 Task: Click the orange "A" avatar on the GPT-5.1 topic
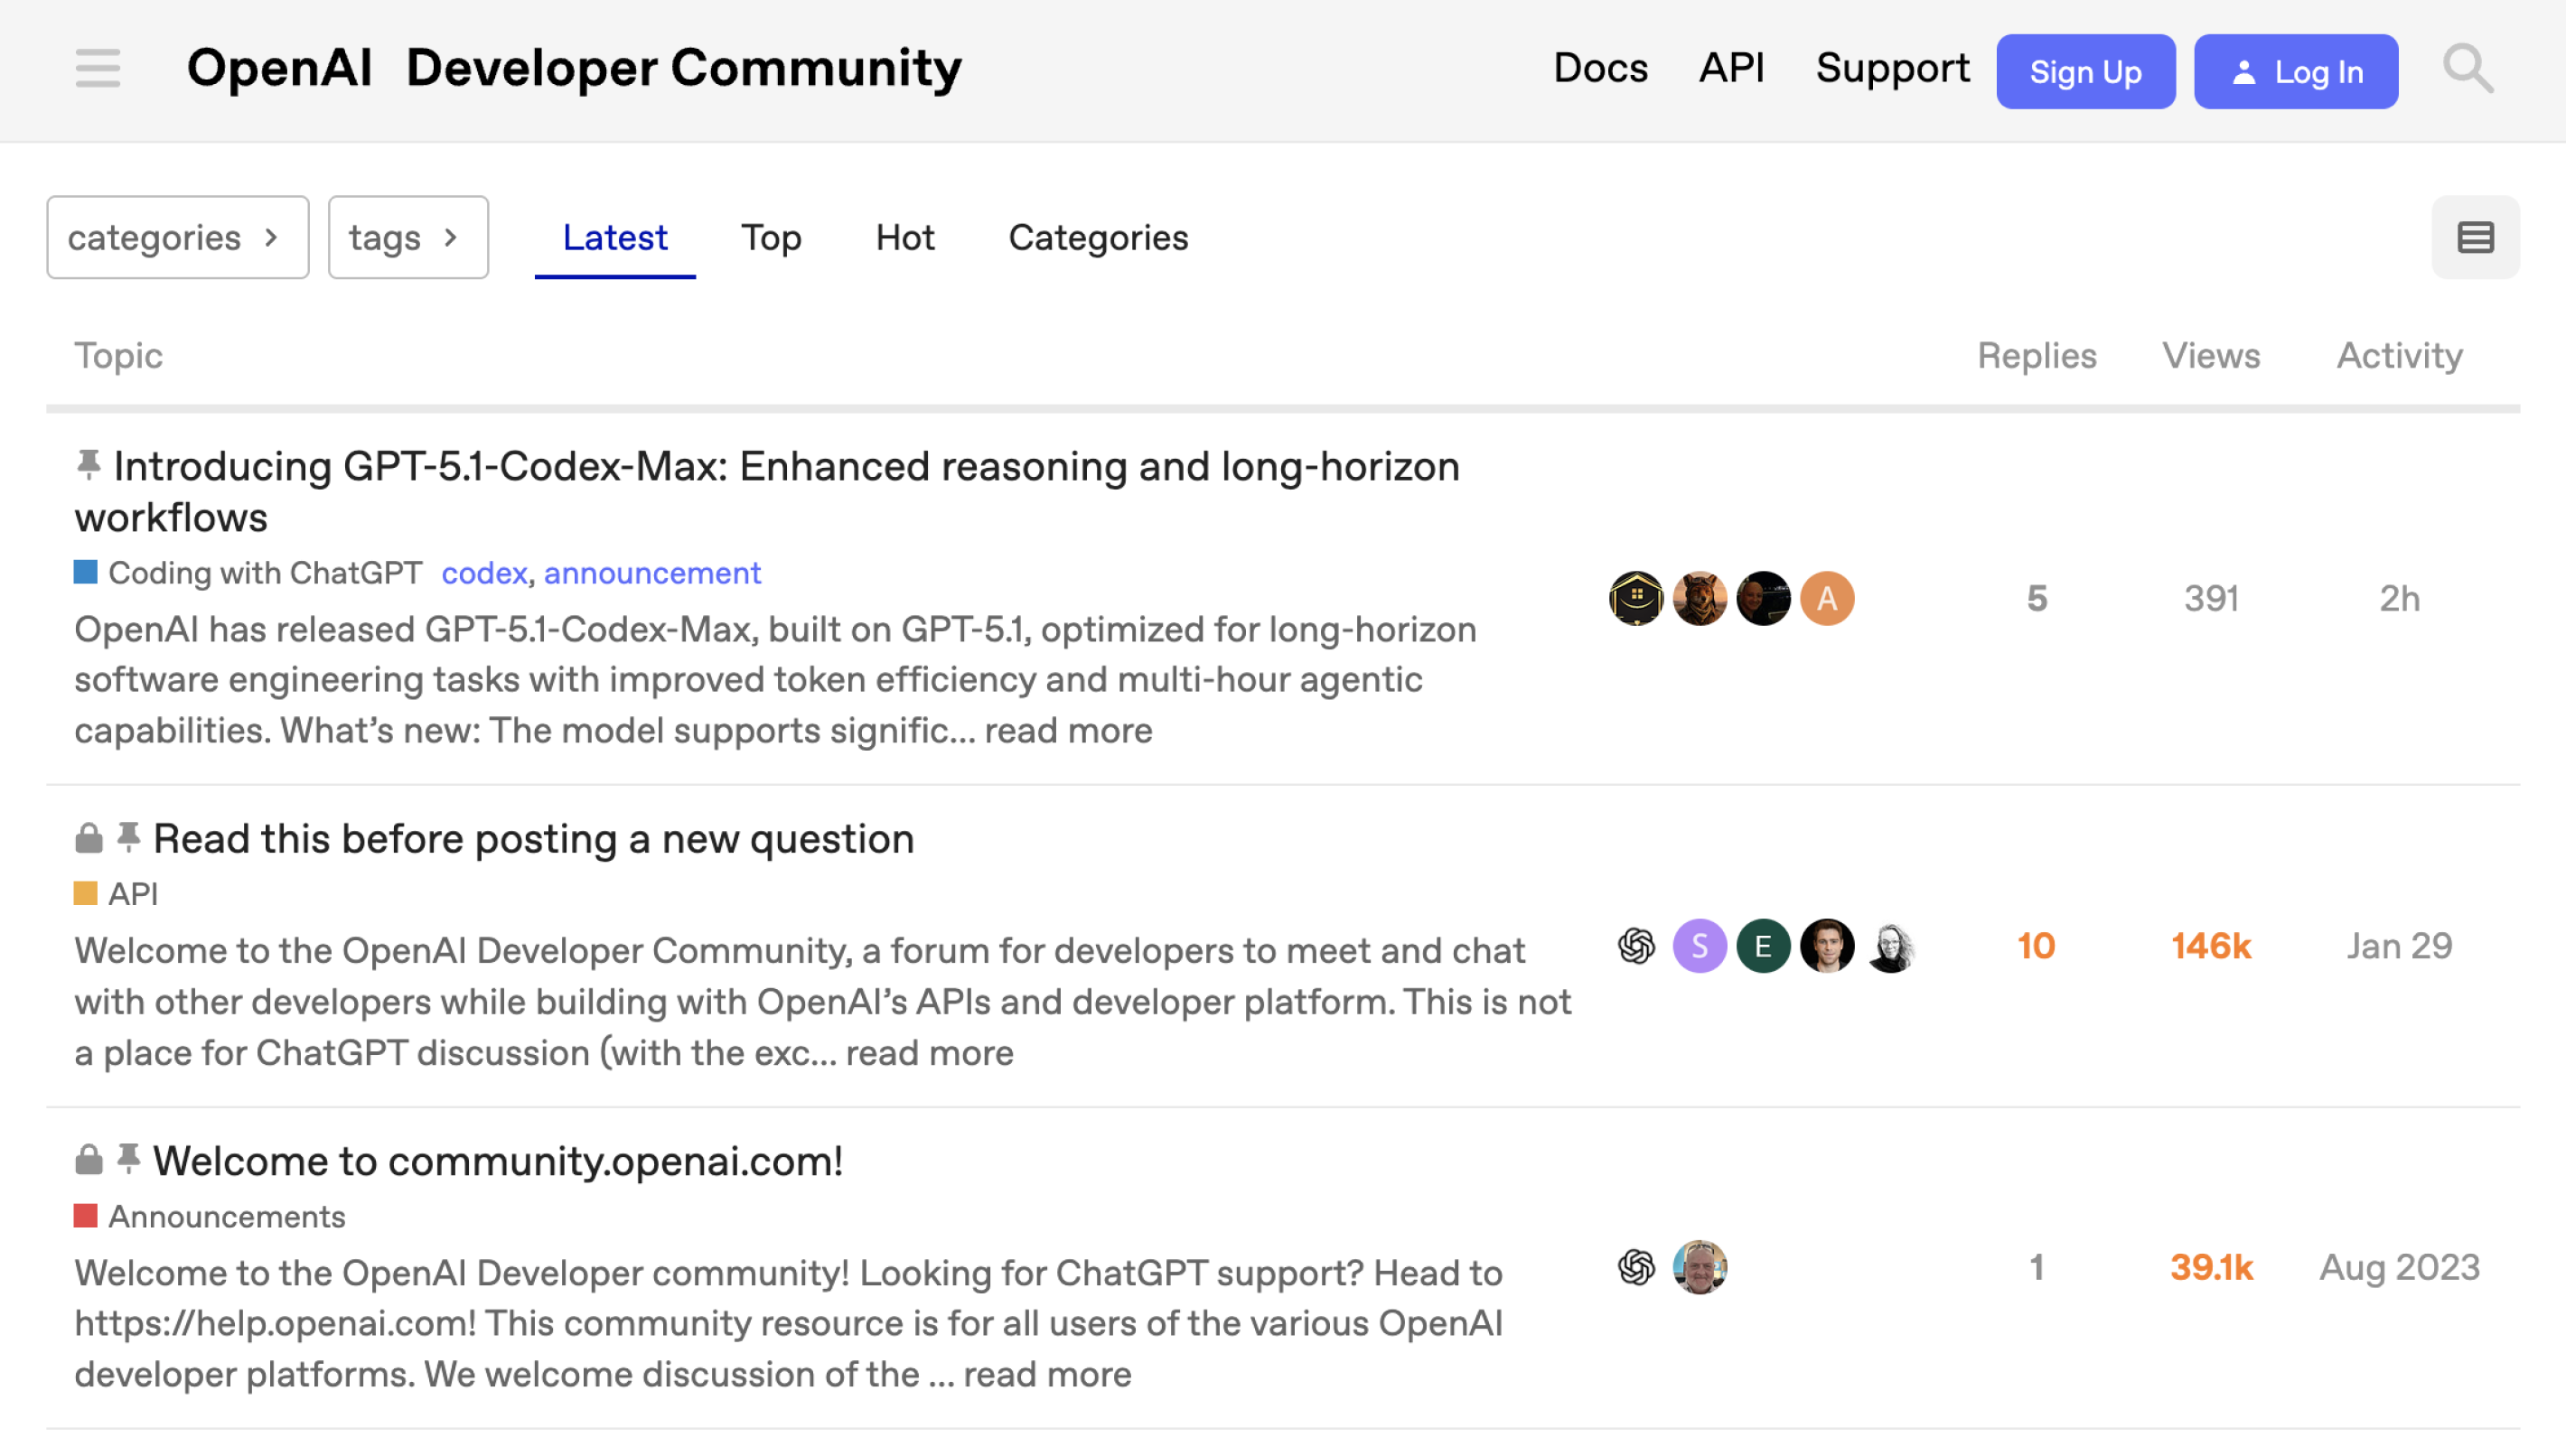pyautogui.click(x=1827, y=597)
